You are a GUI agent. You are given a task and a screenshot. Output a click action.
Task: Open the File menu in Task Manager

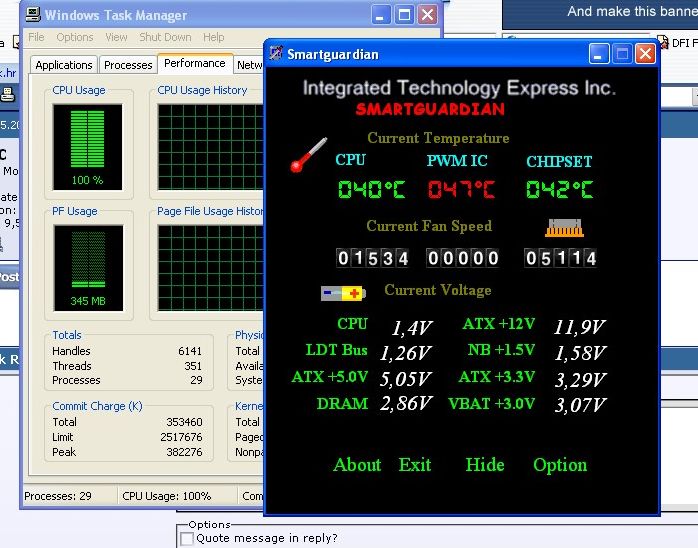36,38
